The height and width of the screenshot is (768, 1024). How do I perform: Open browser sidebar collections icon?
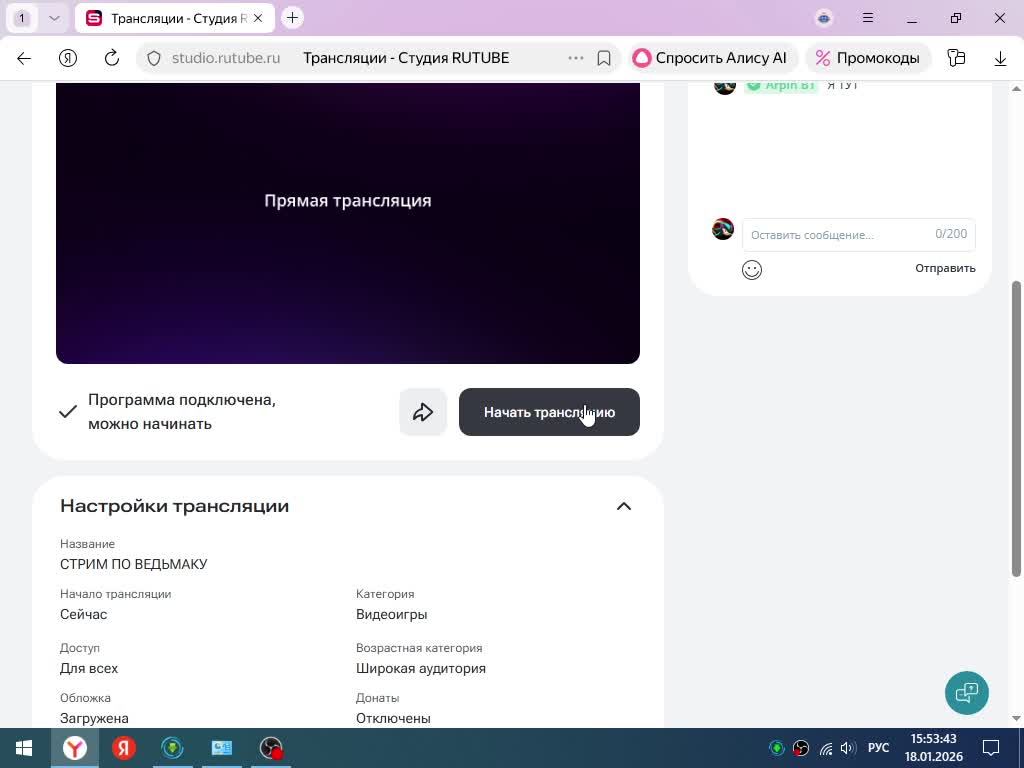click(956, 58)
